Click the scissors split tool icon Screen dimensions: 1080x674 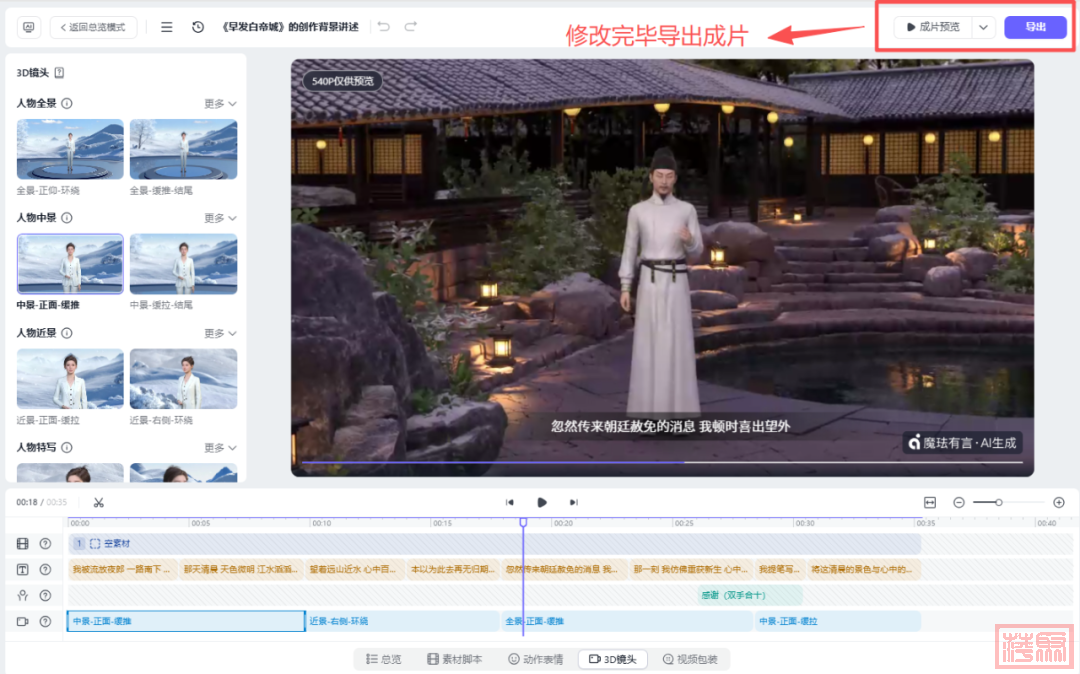point(99,502)
